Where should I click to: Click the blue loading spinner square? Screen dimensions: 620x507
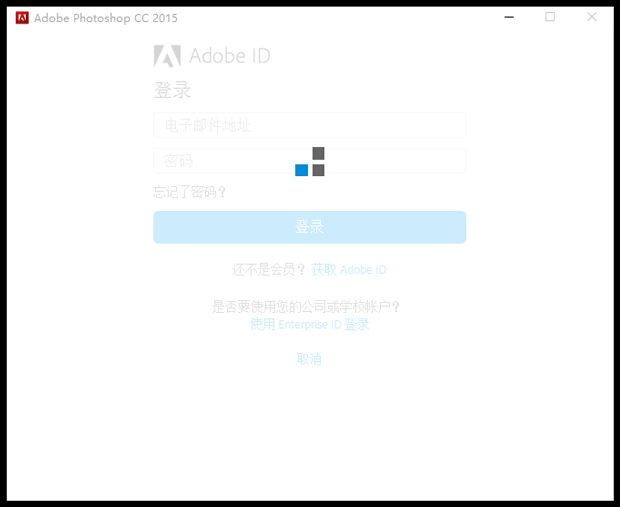[x=301, y=170]
